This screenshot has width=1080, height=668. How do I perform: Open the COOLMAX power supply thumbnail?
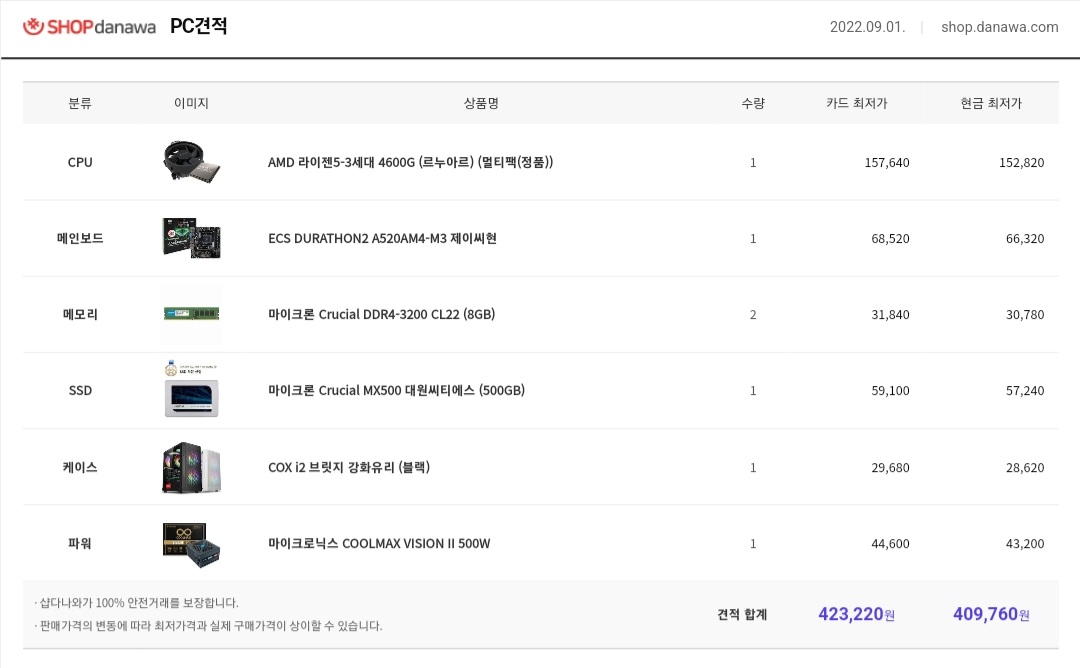tap(191, 544)
